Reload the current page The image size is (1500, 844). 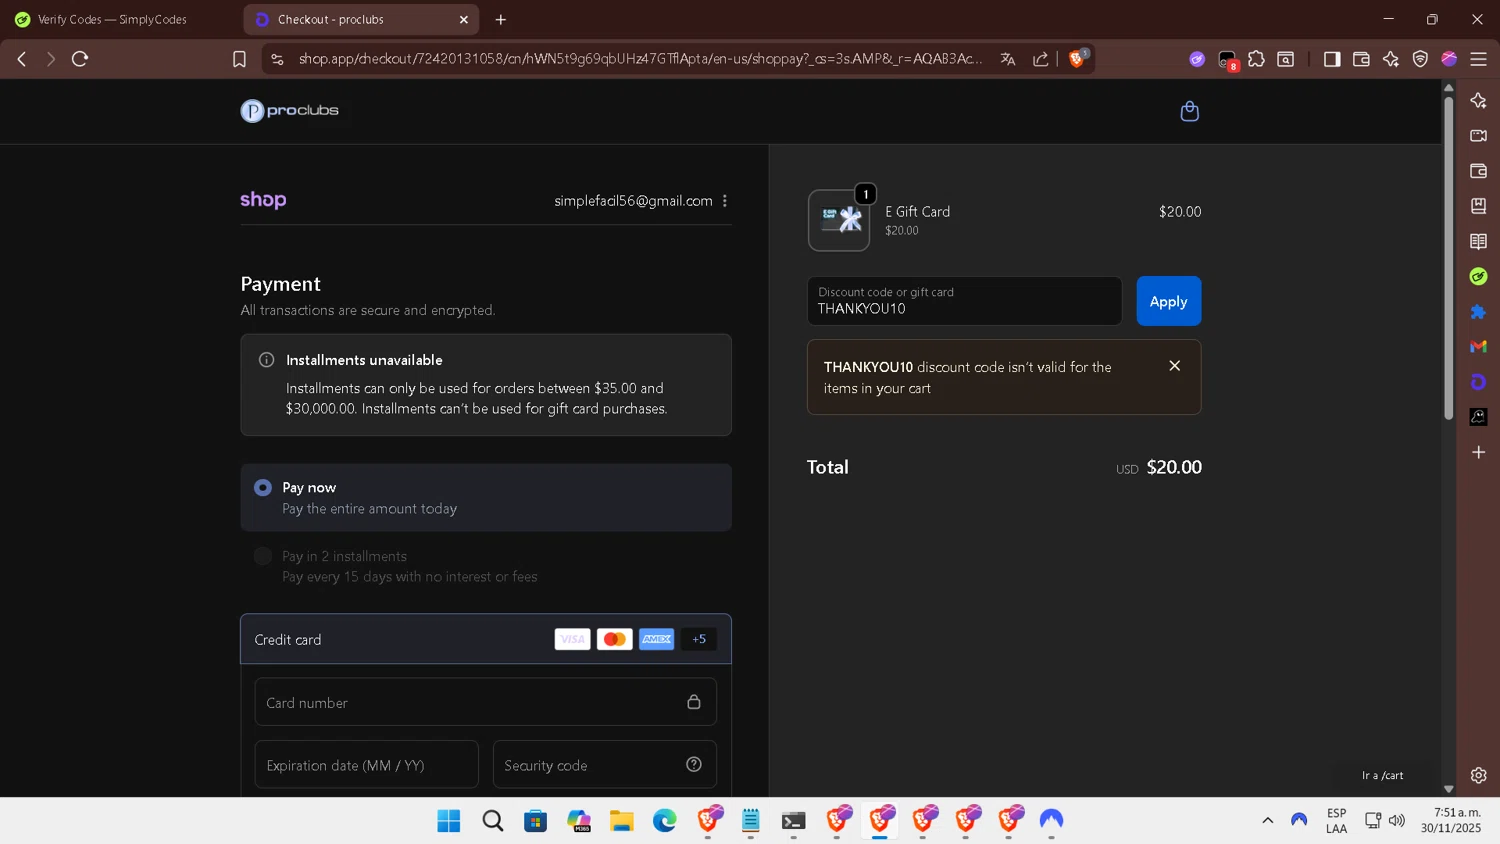pyautogui.click(x=80, y=59)
